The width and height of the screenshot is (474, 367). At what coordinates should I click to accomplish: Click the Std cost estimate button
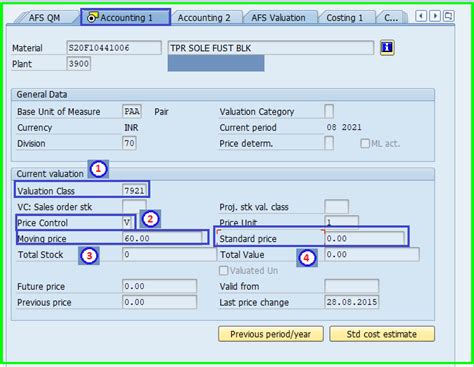click(x=382, y=334)
